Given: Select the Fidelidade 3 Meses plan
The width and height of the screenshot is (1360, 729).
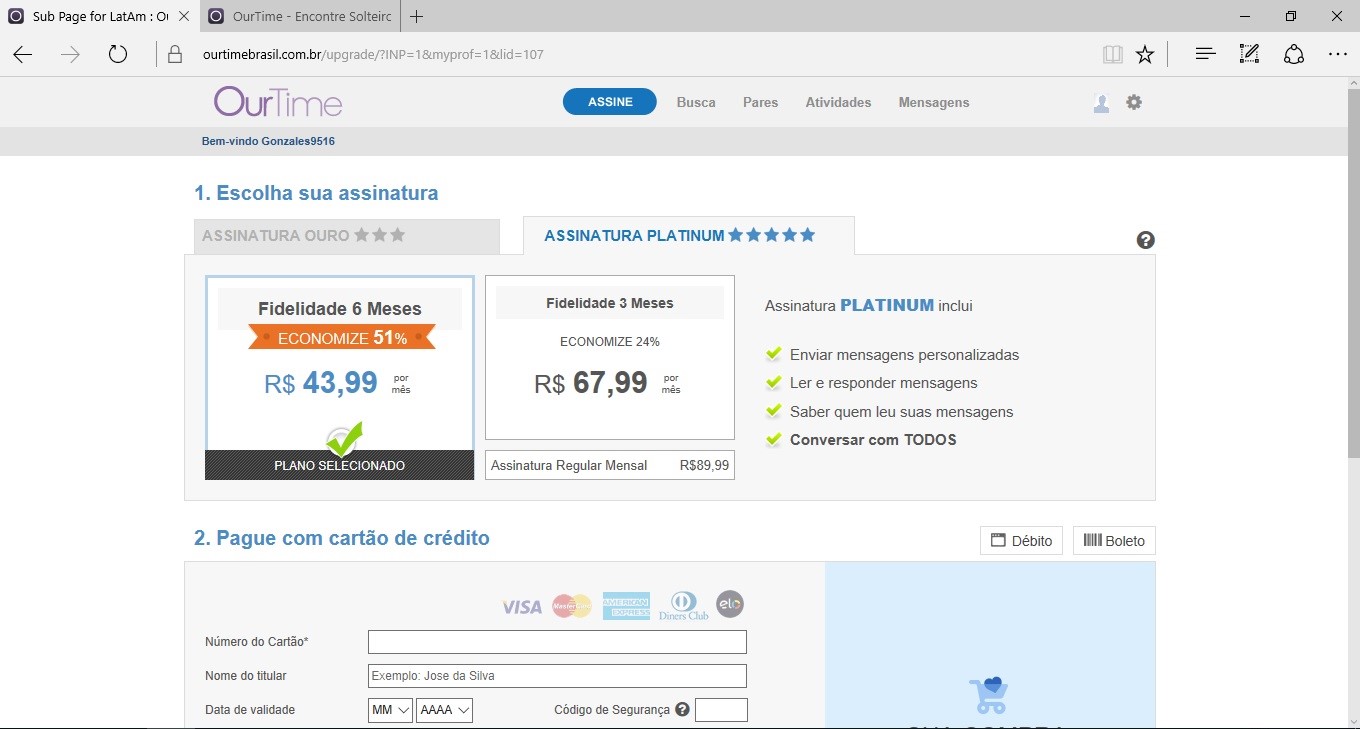Looking at the screenshot, I should (x=610, y=358).
